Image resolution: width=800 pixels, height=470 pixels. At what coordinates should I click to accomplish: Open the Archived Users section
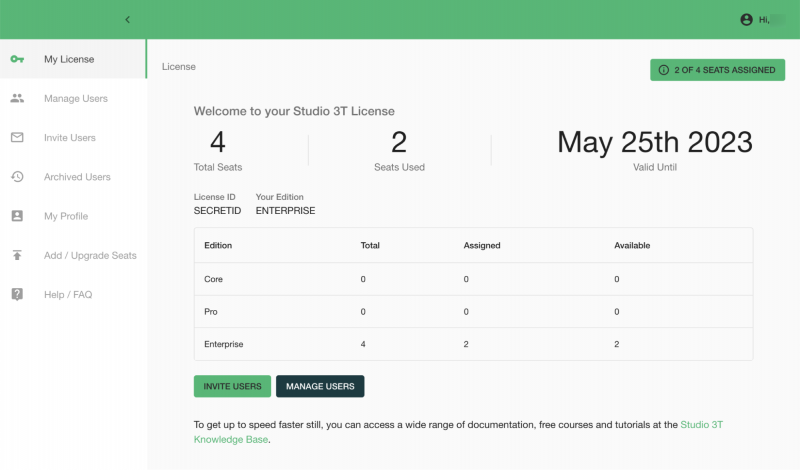click(x=73, y=177)
